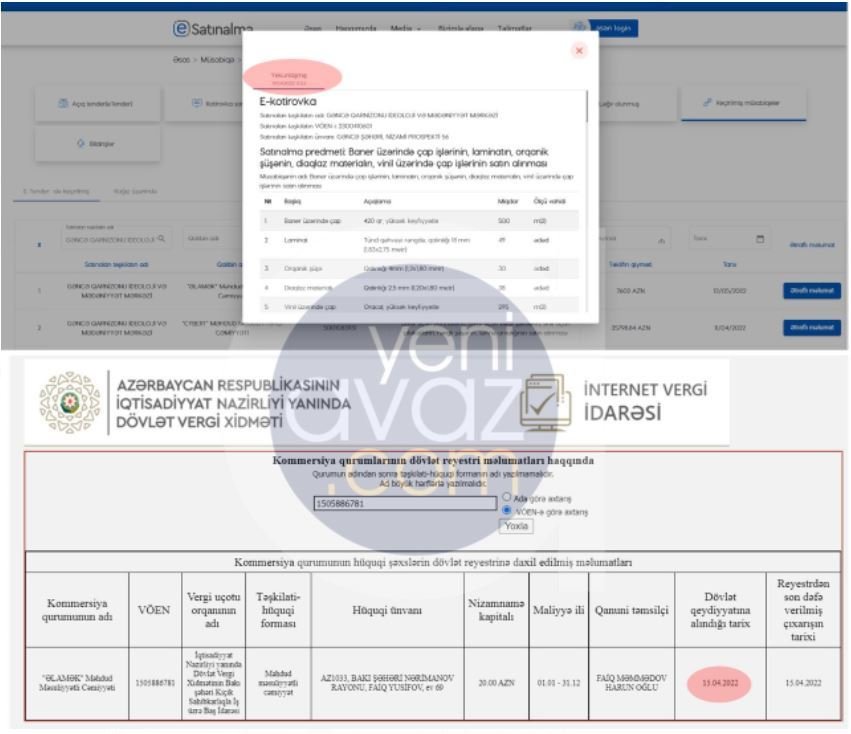
Task: Select the 'Ada görə axtarış' radio button
Action: pyautogui.click(x=506, y=497)
